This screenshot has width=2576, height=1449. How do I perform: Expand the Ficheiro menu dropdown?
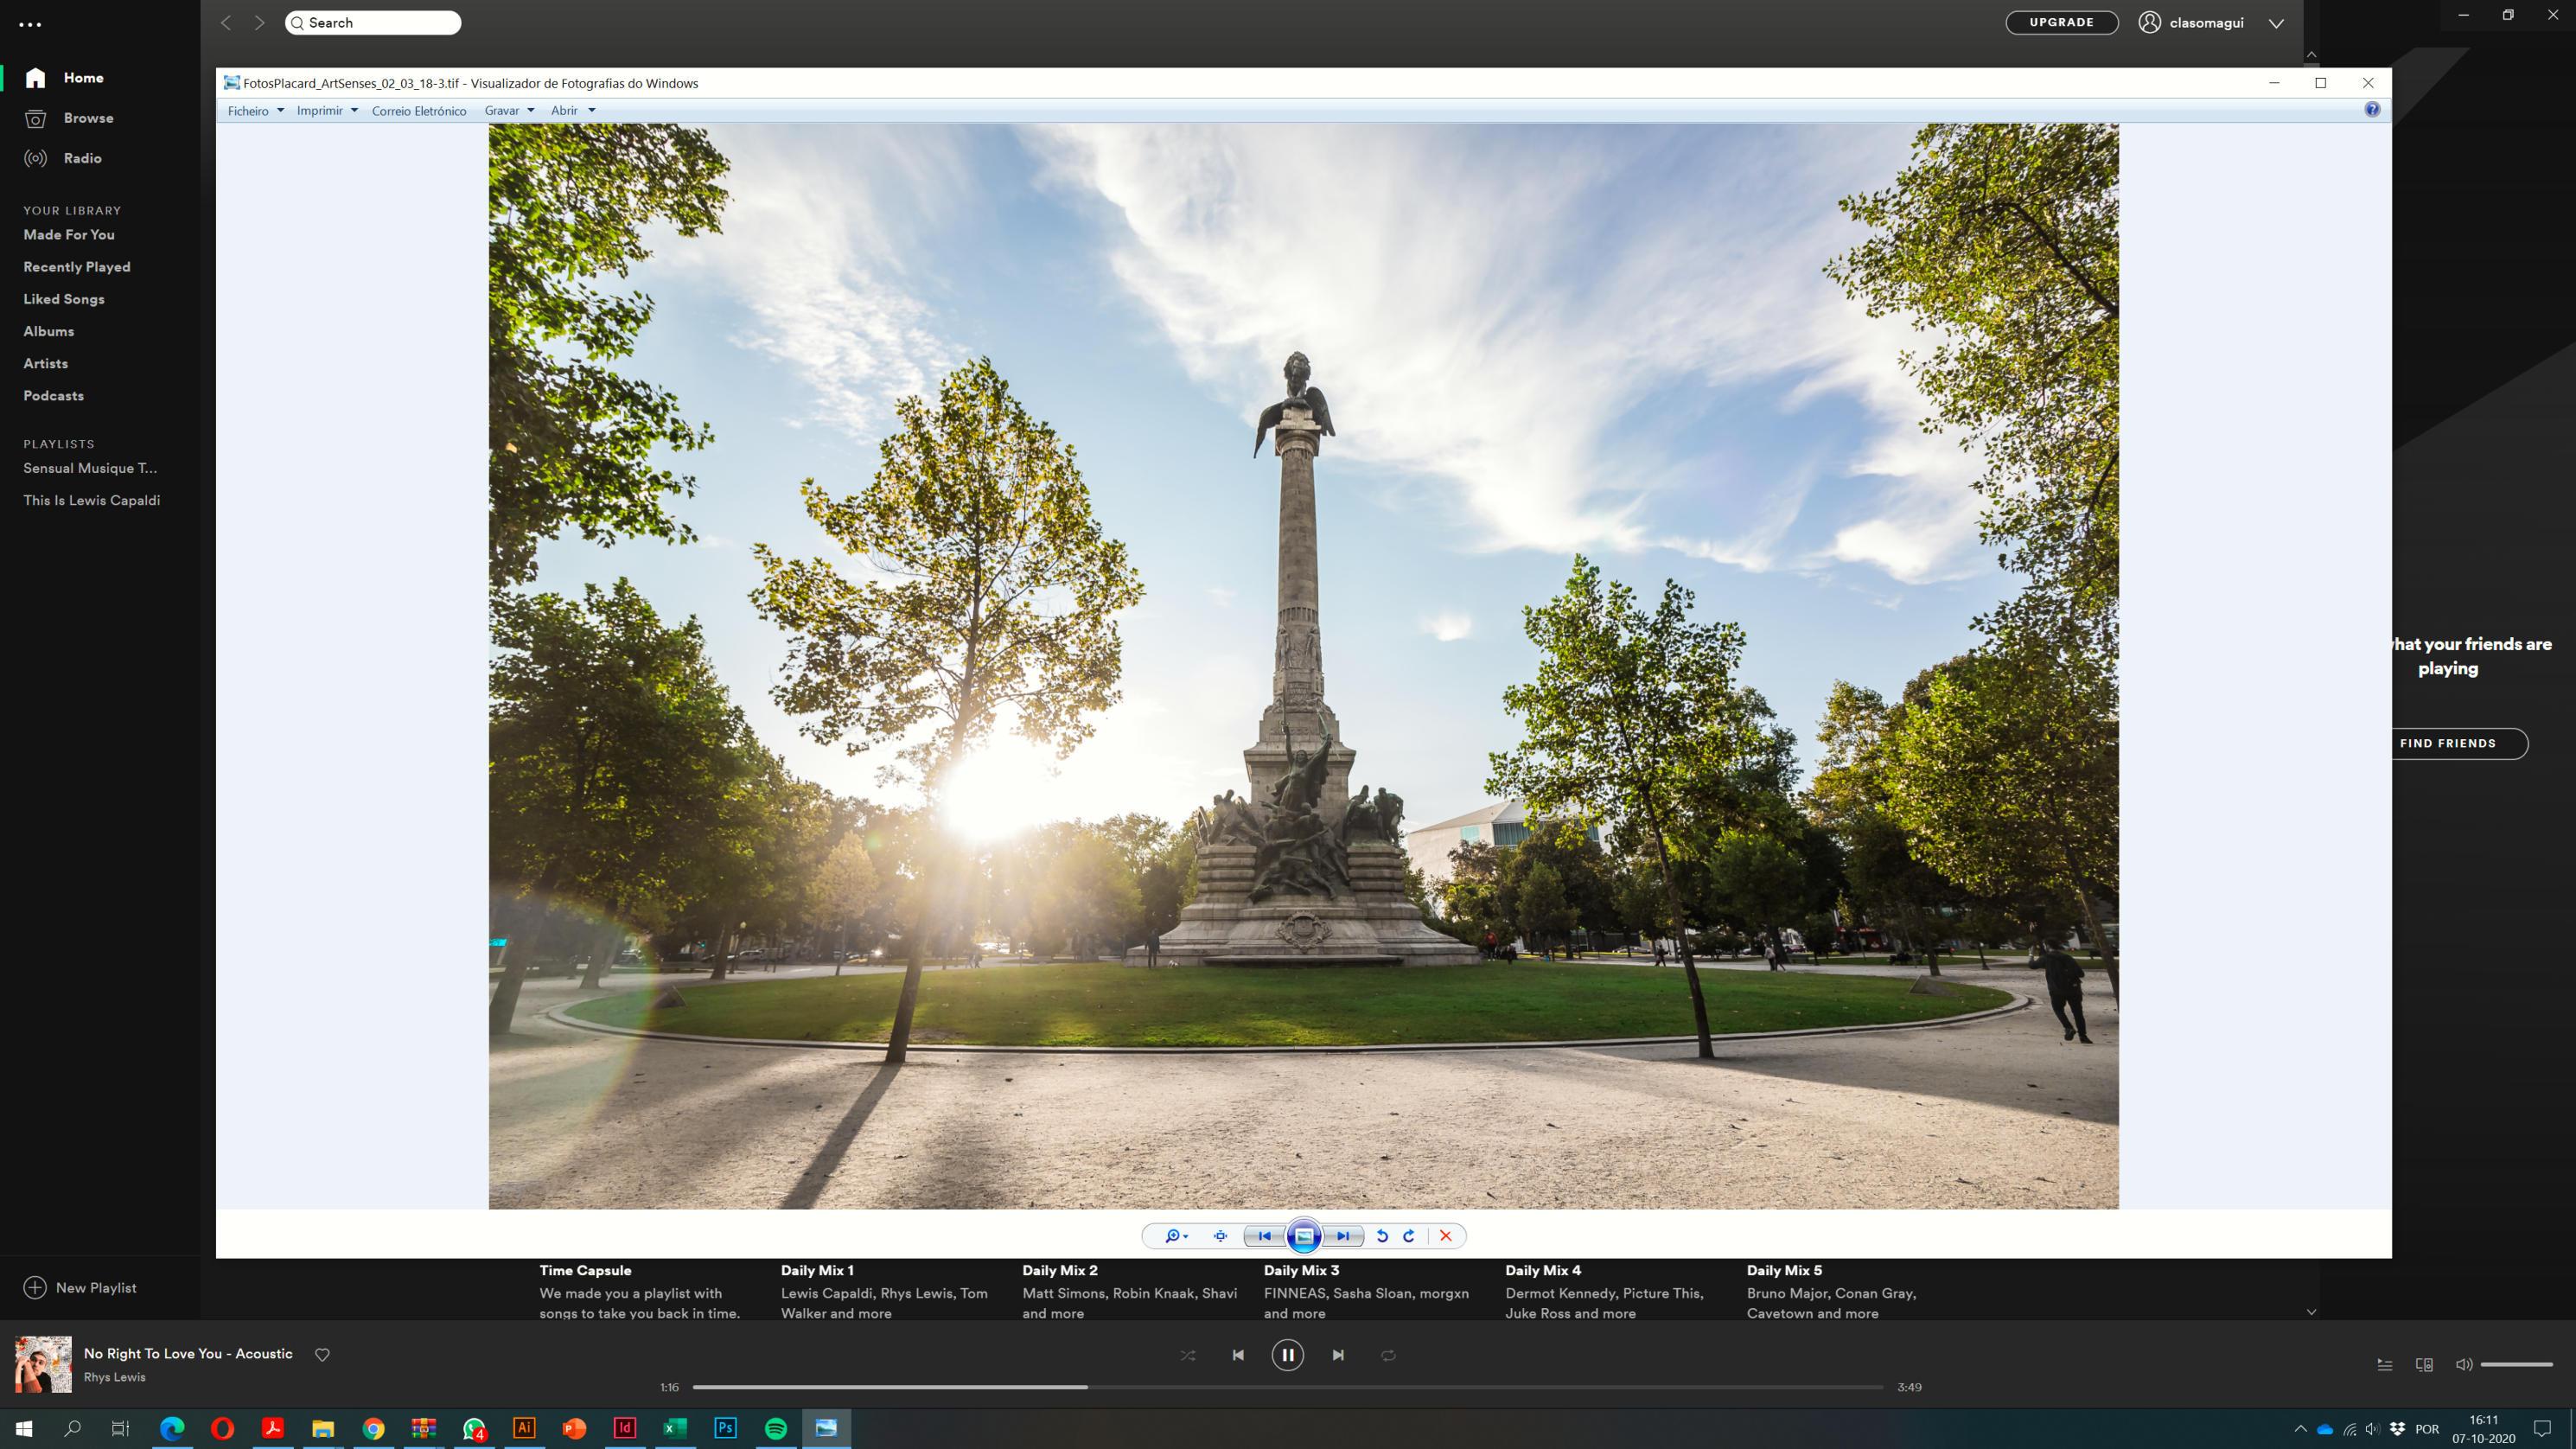255,111
